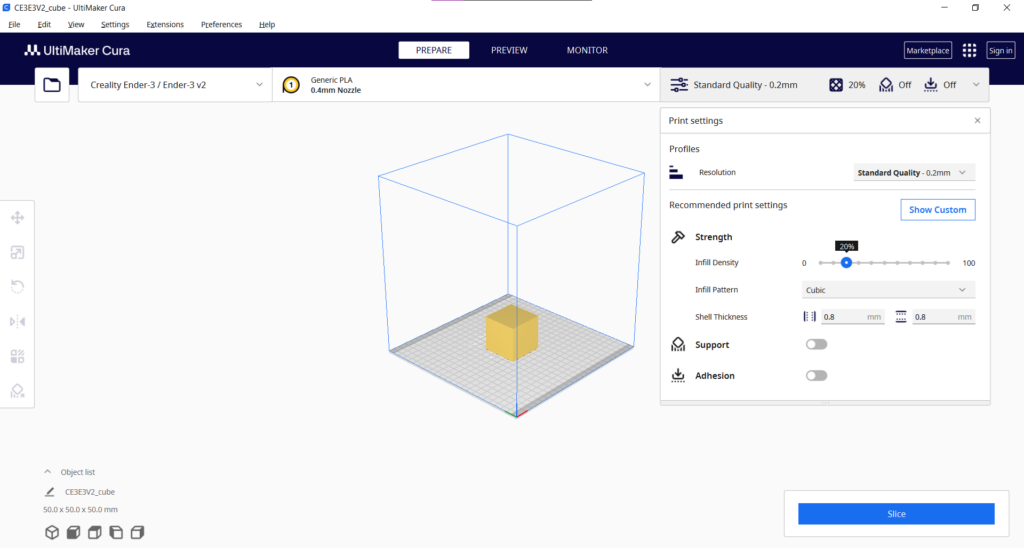The height and width of the screenshot is (548, 1024).
Task: Toggle the Support switch on
Action: 816,344
